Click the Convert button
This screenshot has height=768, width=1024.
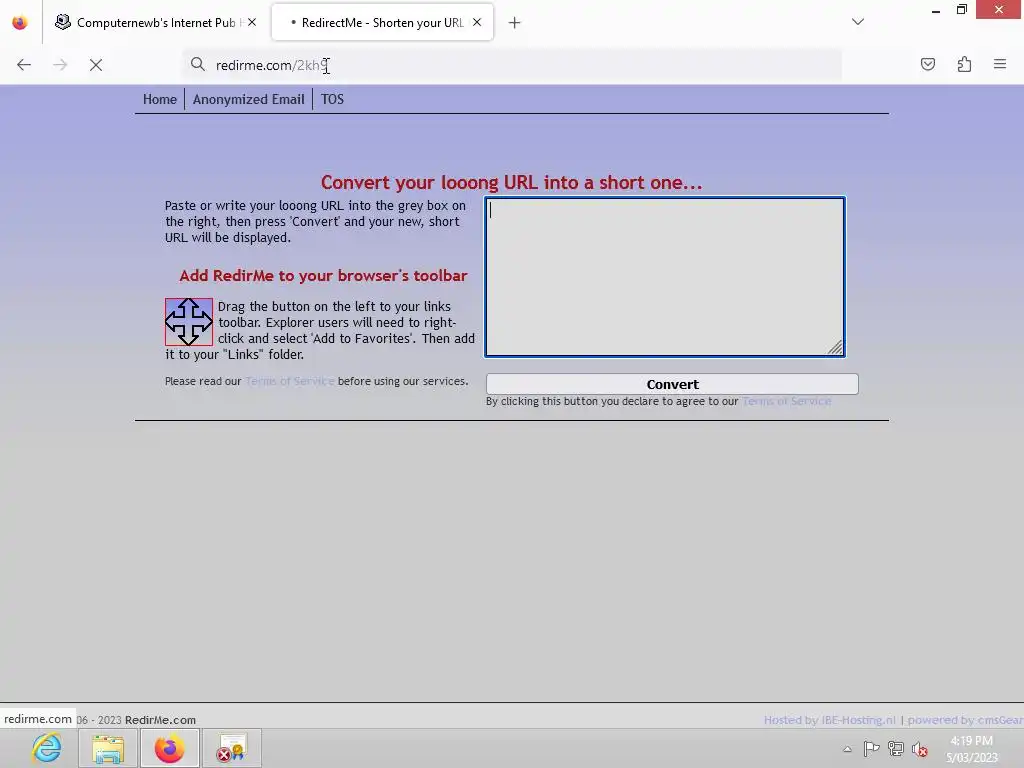(672, 384)
